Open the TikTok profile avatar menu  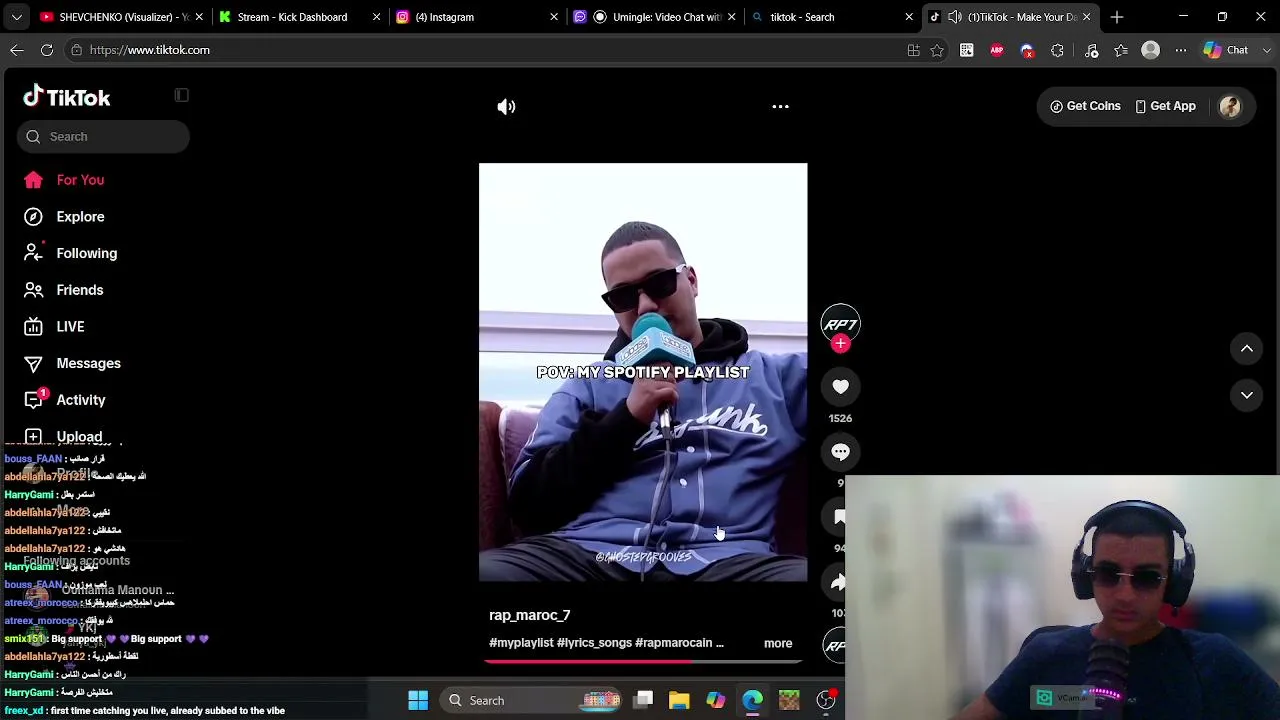(x=1230, y=106)
